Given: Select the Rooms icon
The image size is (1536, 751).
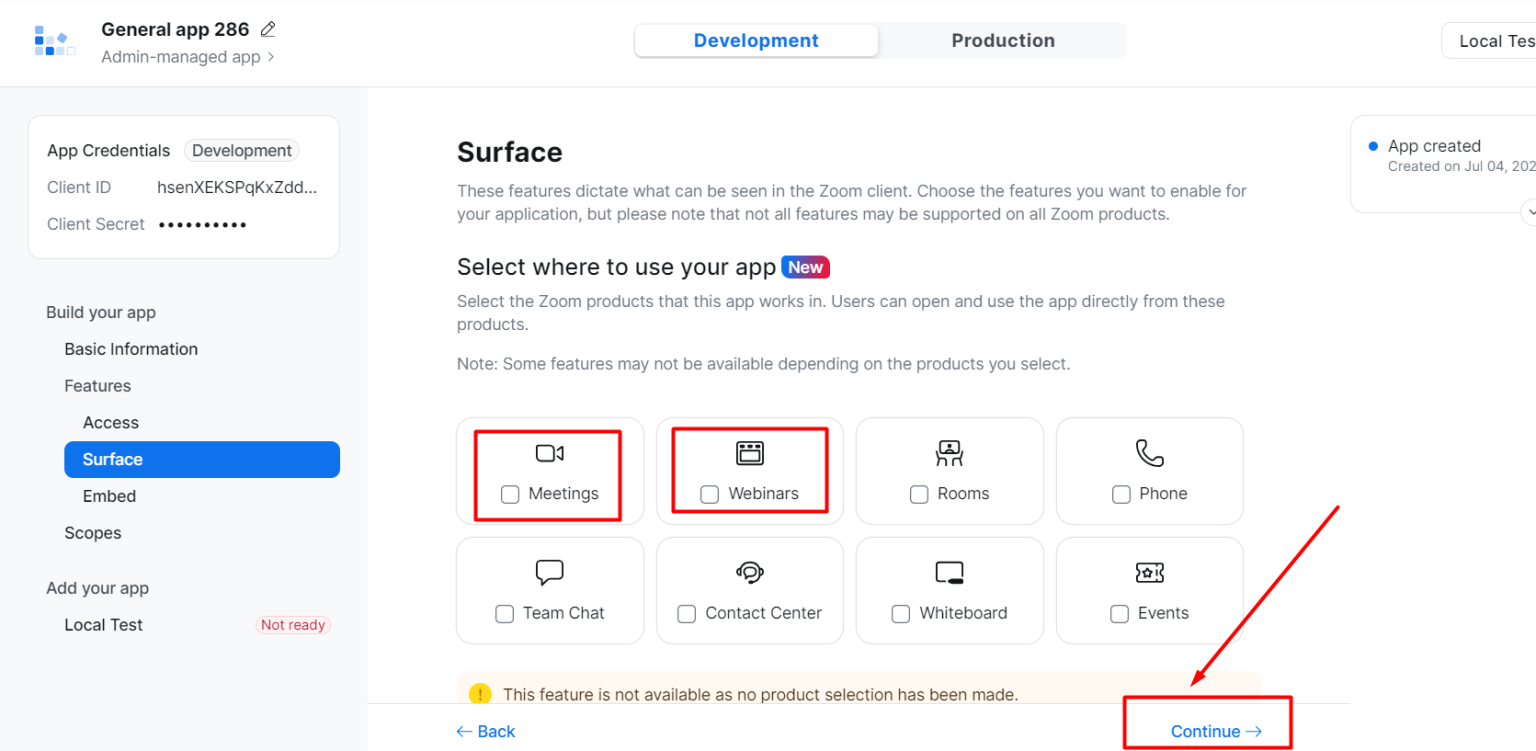Looking at the screenshot, I should click(x=949, y=452).
